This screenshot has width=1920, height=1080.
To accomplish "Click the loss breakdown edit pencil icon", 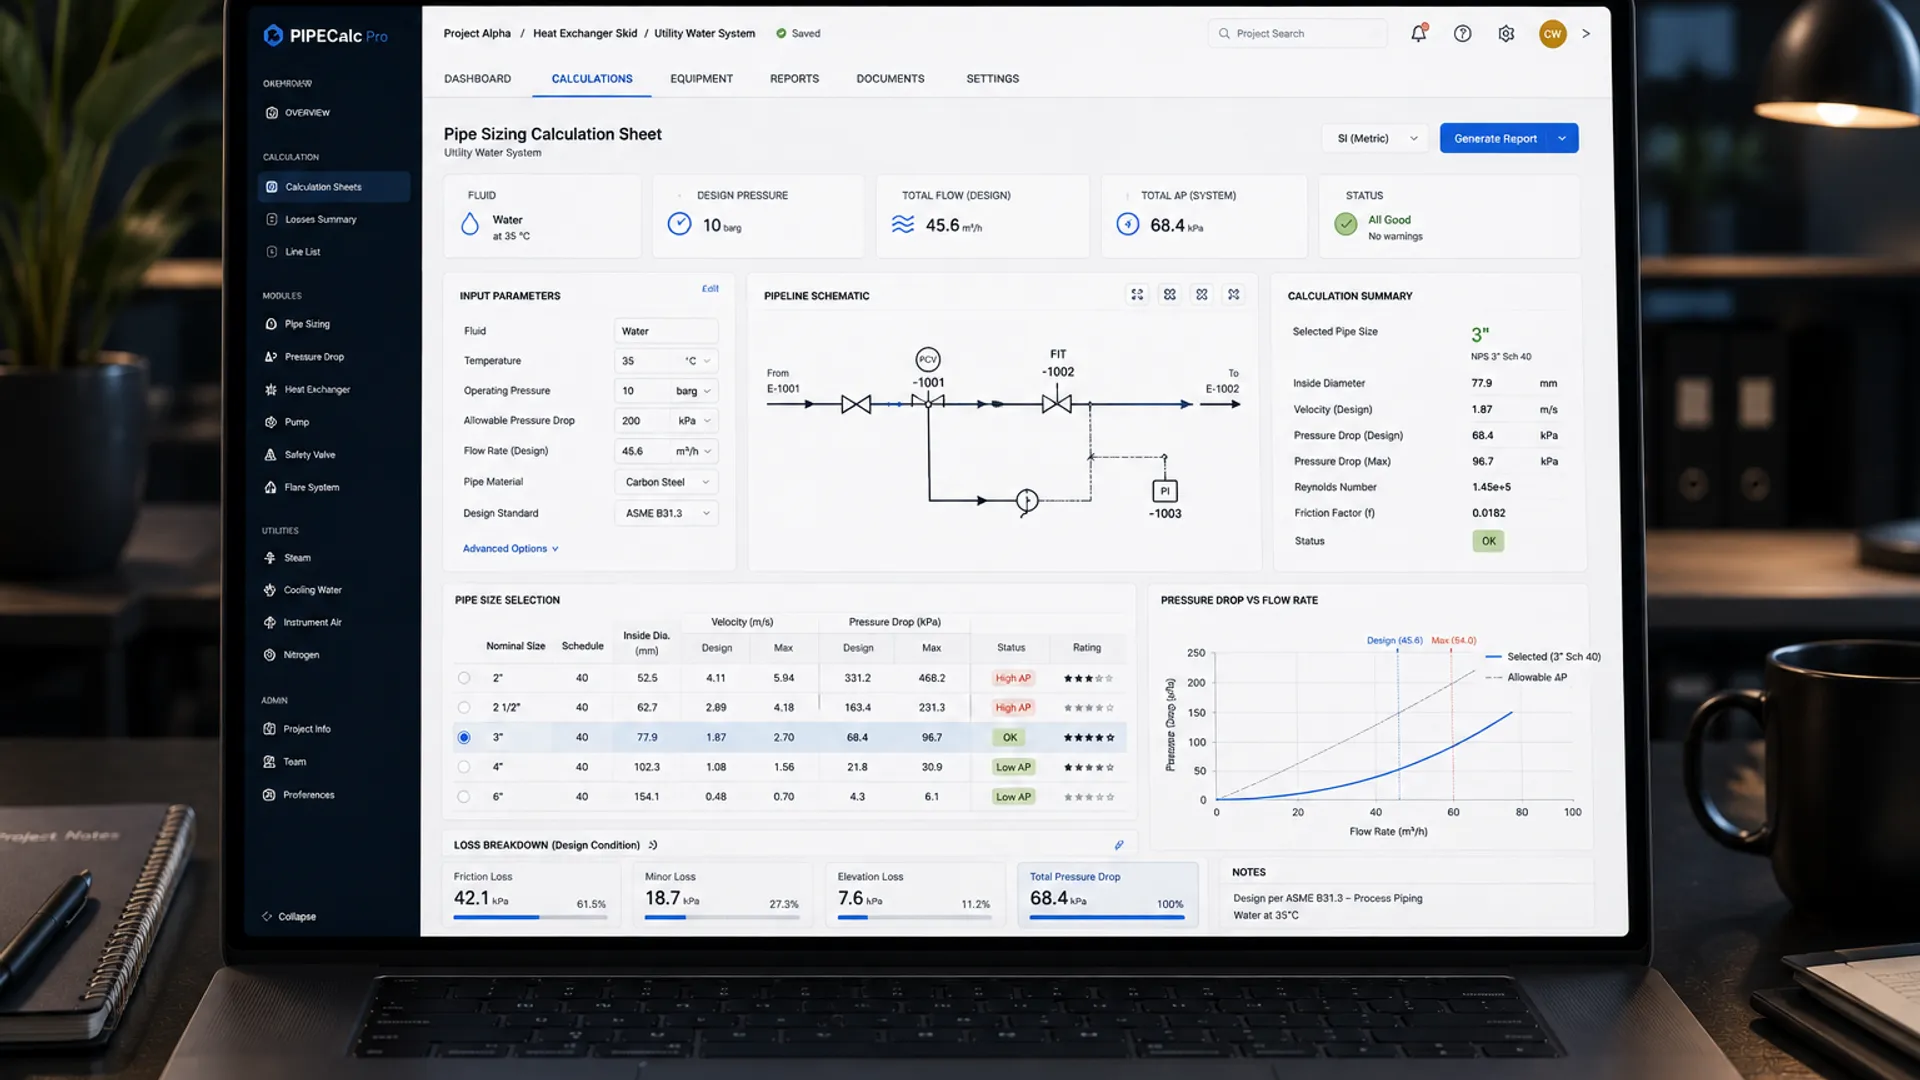I will (x=1119, y=845).
